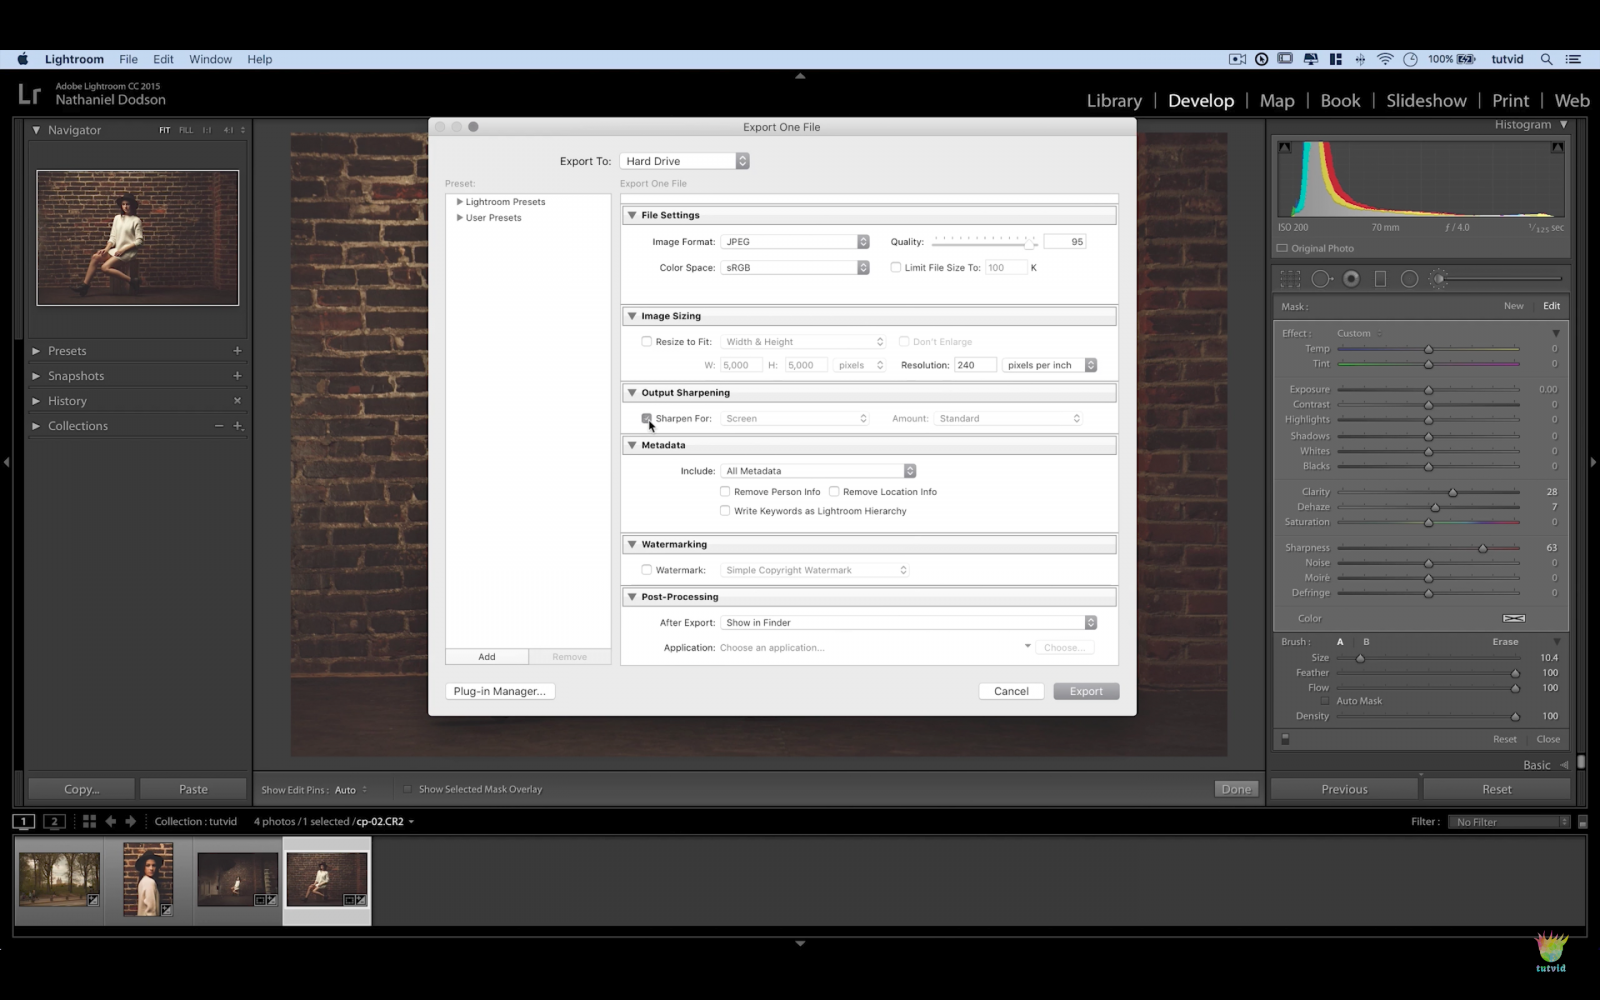Click the Export button
The height and width of the screenshot is (1000, 1600).
[x=1086, y=691]
